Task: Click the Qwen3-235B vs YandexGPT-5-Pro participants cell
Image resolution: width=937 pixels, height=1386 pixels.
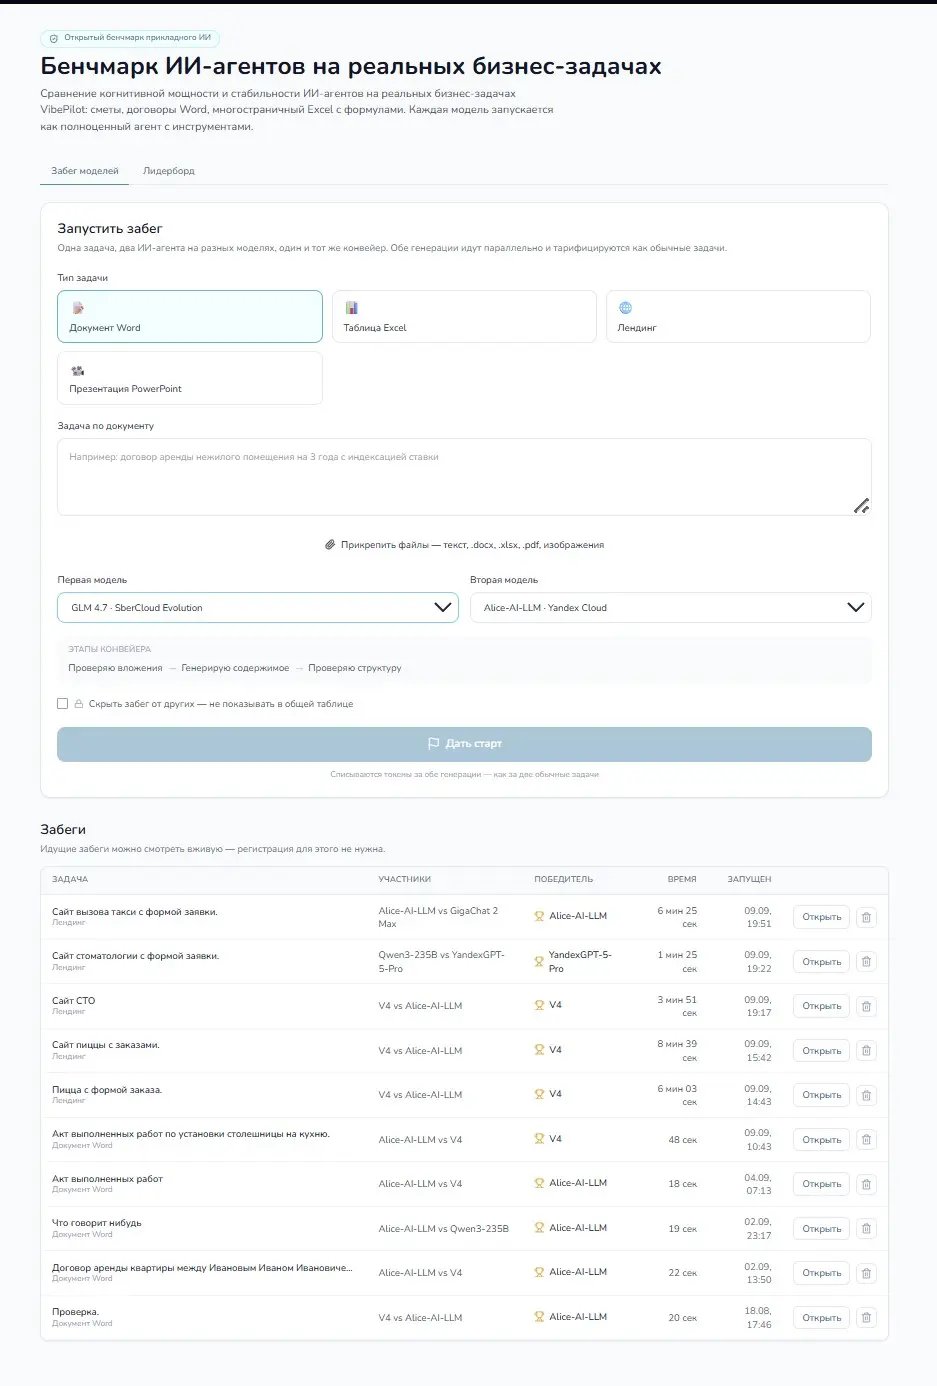Action: coord(442,962)
